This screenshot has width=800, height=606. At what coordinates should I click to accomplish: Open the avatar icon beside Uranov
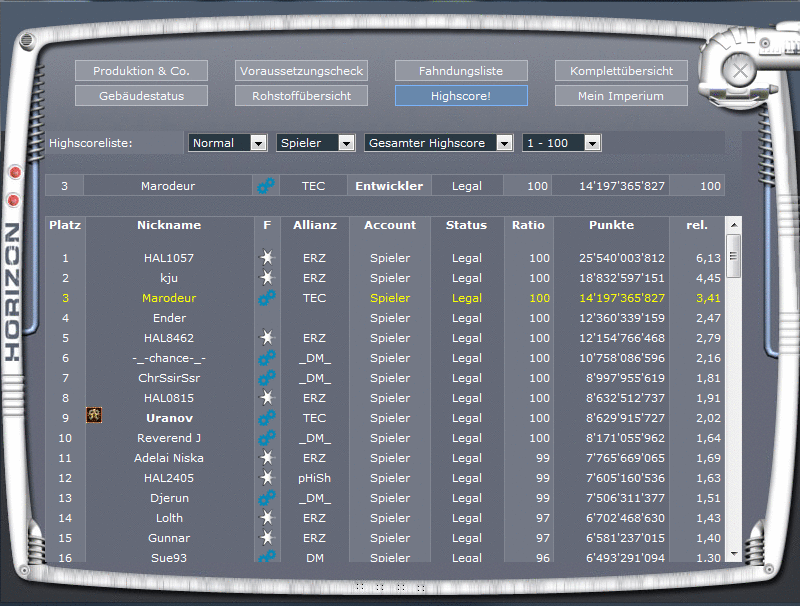pyautogui.click(x=94, y=414)
